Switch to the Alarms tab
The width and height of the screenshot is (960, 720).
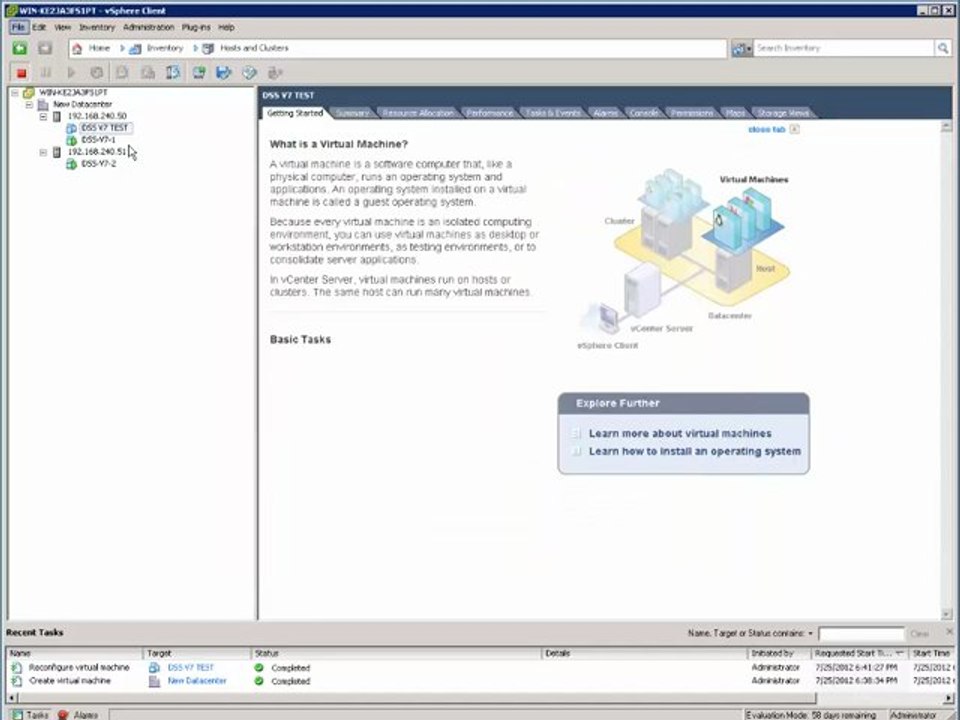tap(606, 113)
